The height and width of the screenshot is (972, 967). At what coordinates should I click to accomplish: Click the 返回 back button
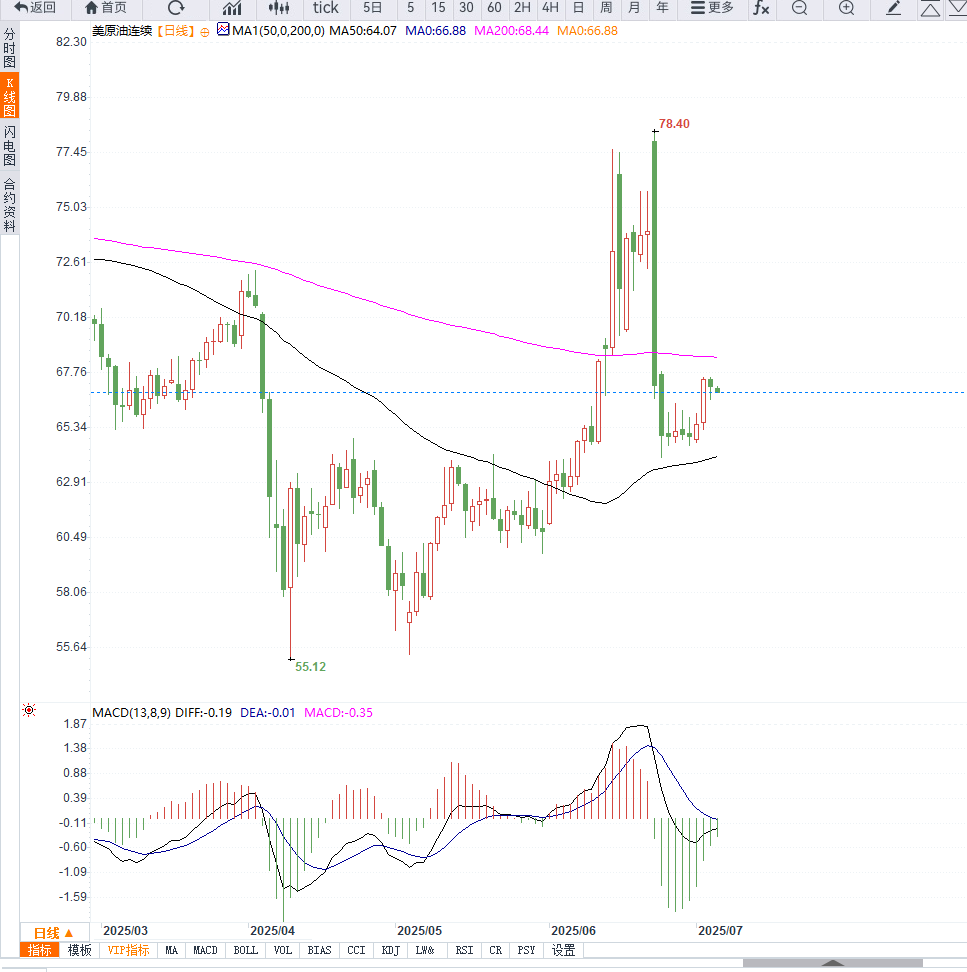click(x=35, y=8)
